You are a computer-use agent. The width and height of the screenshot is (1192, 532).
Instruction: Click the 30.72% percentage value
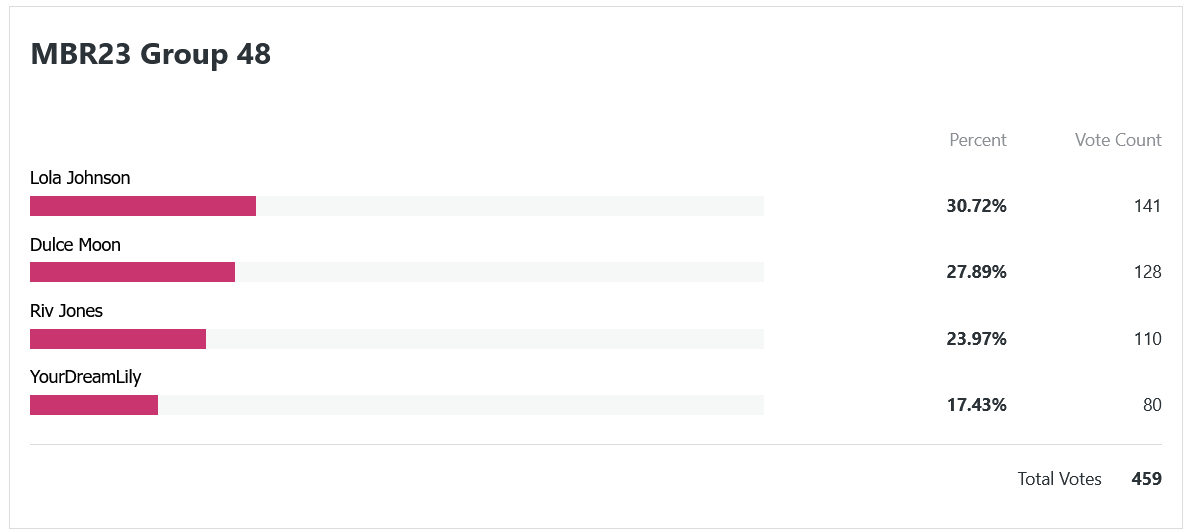[976, 206]
